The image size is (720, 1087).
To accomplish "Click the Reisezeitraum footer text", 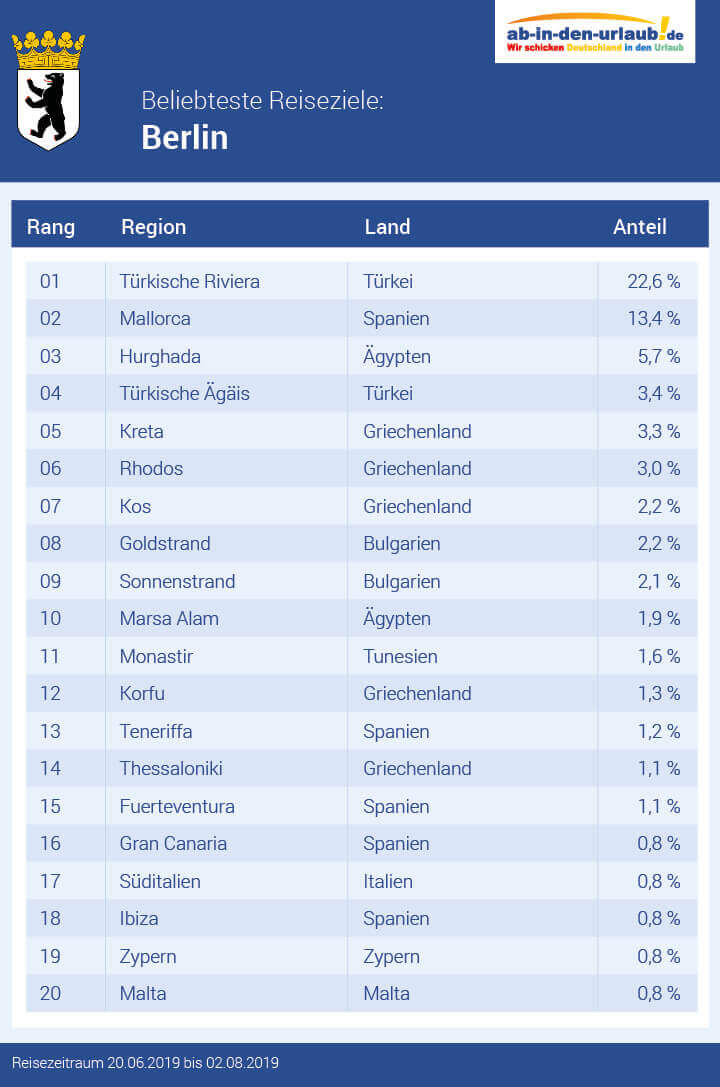I will [x=145, y=1062].
